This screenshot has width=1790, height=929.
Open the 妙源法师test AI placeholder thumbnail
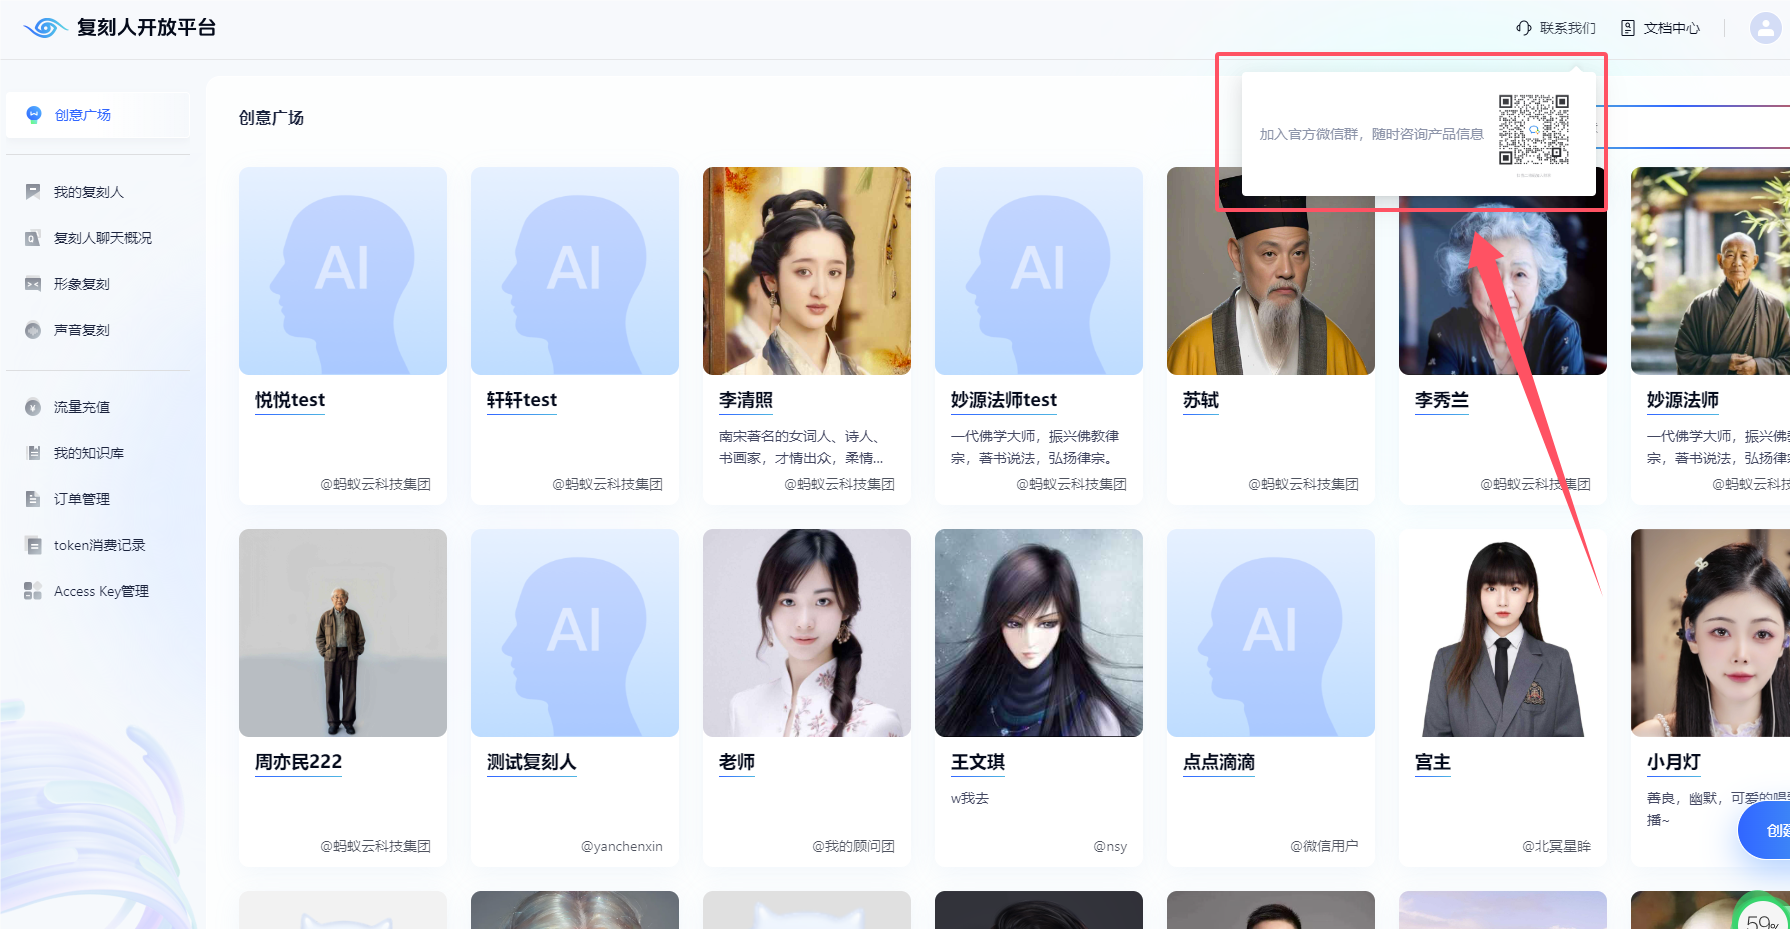click(1039, 271)
